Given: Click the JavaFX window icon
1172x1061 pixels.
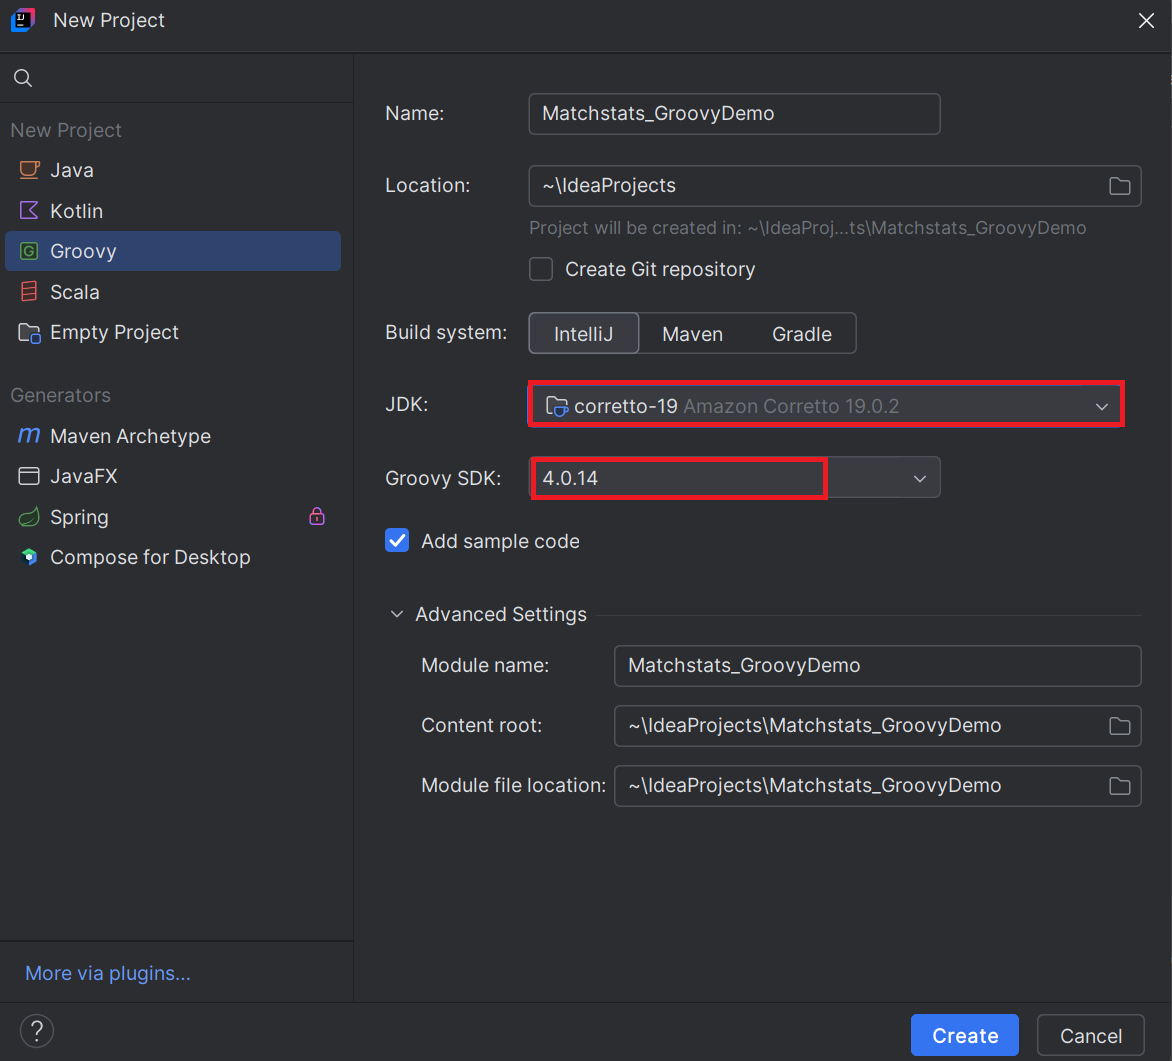Looking at the screenshot, I should (x=29, y=476).
